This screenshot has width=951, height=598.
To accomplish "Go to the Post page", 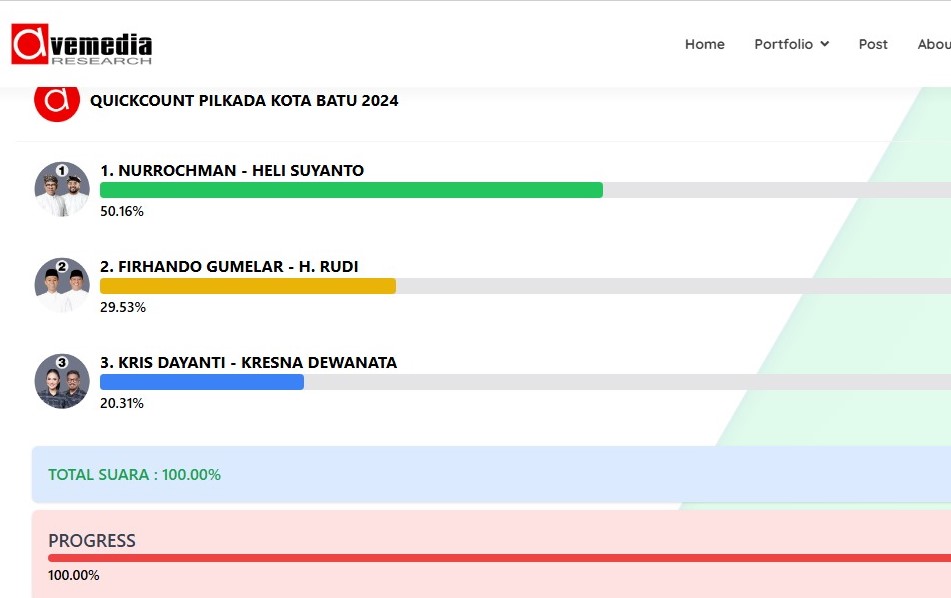I will click(x=873, y=44).
